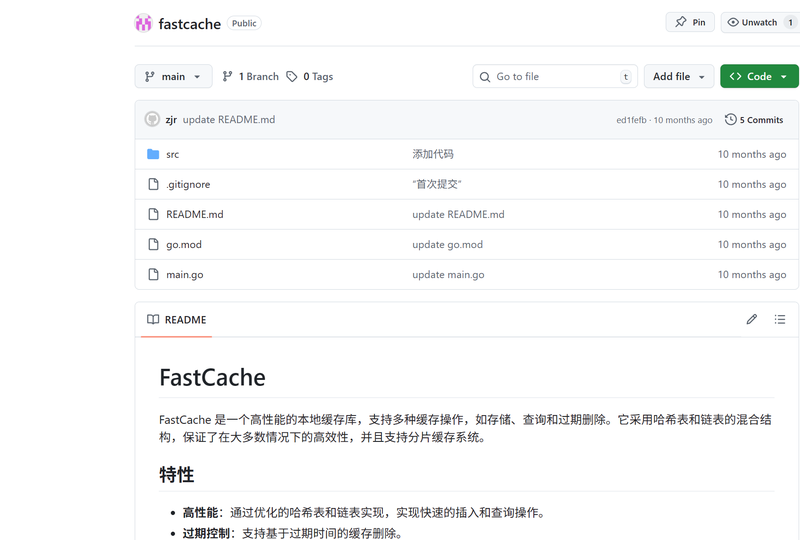The width and height of the screenshot is (800, 540).
Task: Click the pencil edit README icon
Action: [x=752, y=319]
